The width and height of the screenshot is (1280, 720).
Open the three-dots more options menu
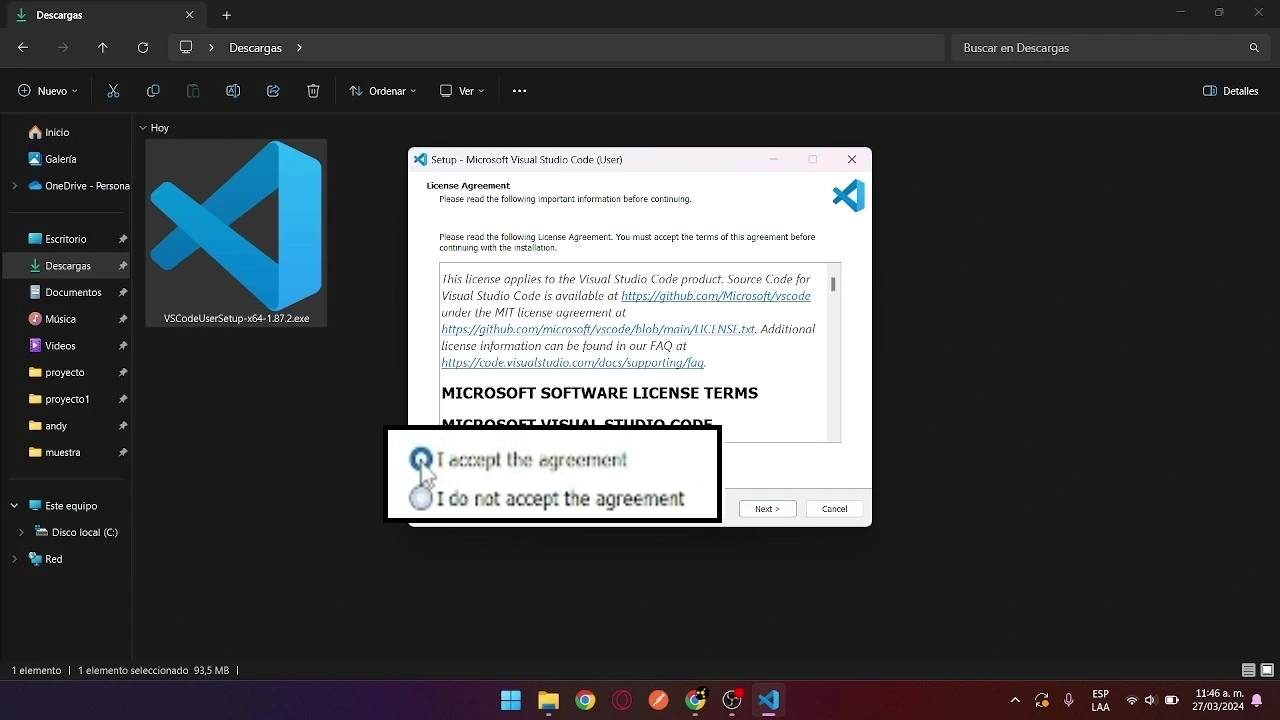519,91
